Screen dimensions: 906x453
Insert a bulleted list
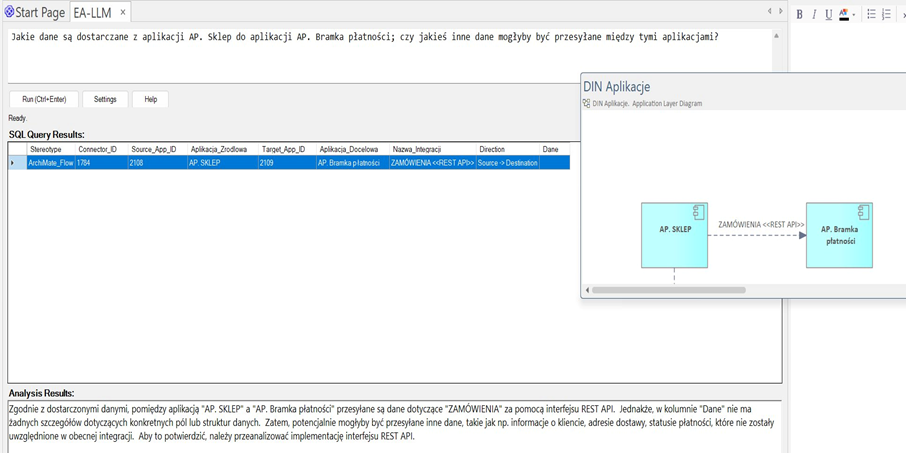pos(871,15)
